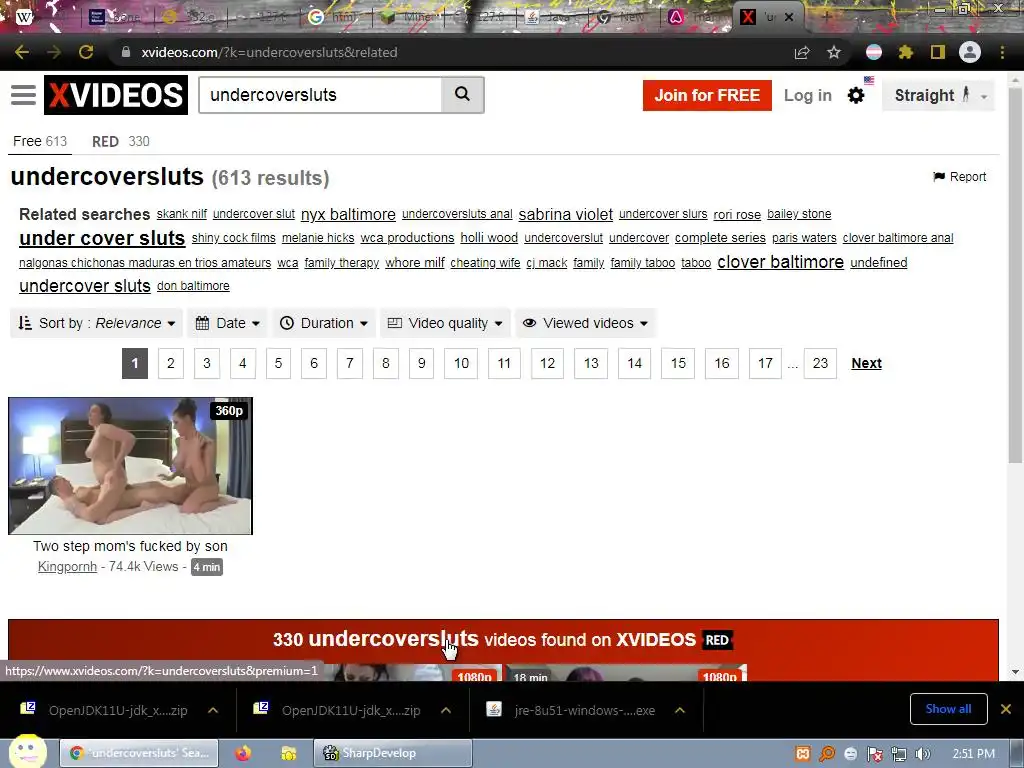
Task: Reload the page with the refresh icon
Action: click(x=86, y=52)
